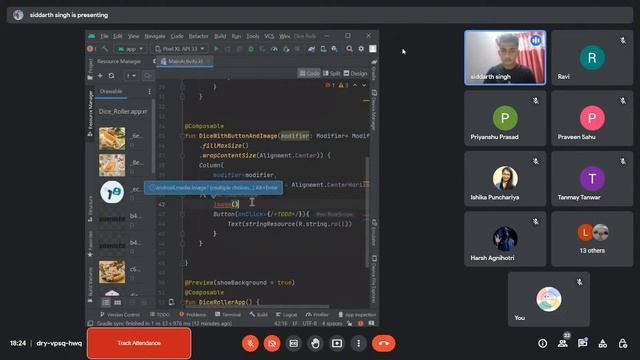Image resolution: width=640 pixels, height=360 pixels.
Task: Open the chat with everyone panel
Action: click(x=582, y=343)
